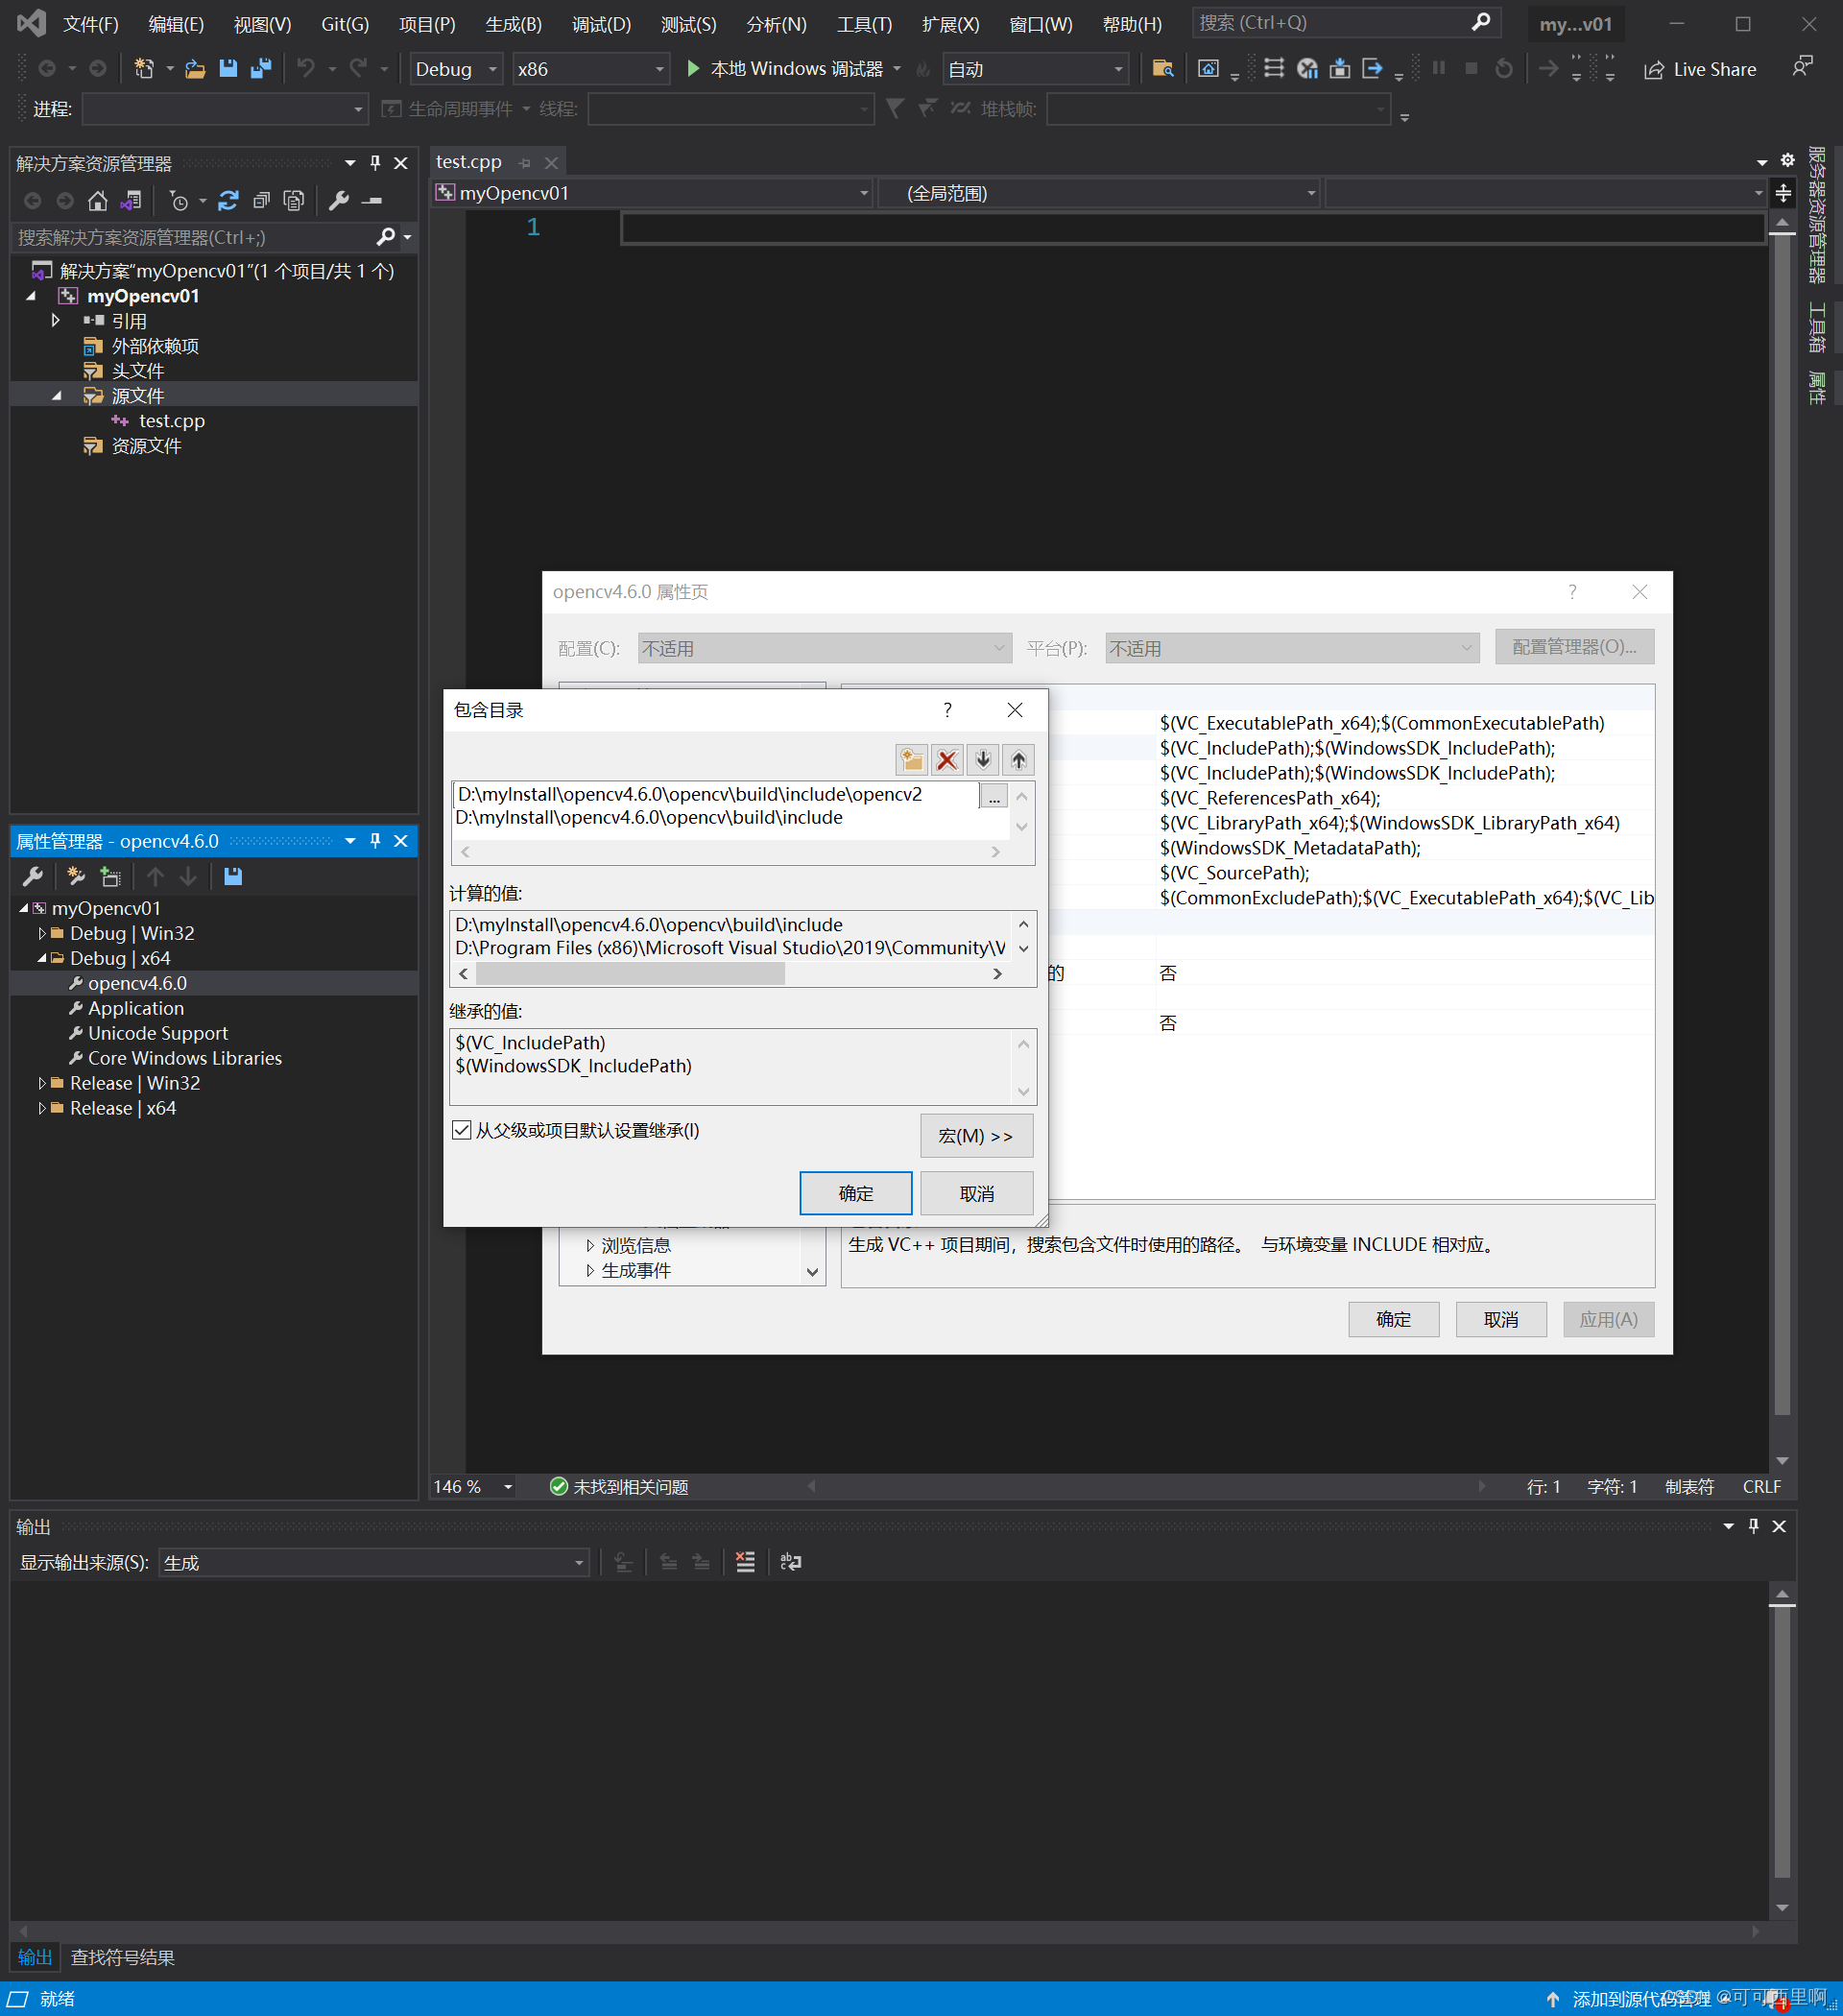Open the Debug configuration dropdown
This screenshot has height=2016, width=1843.
pos(455,69)
